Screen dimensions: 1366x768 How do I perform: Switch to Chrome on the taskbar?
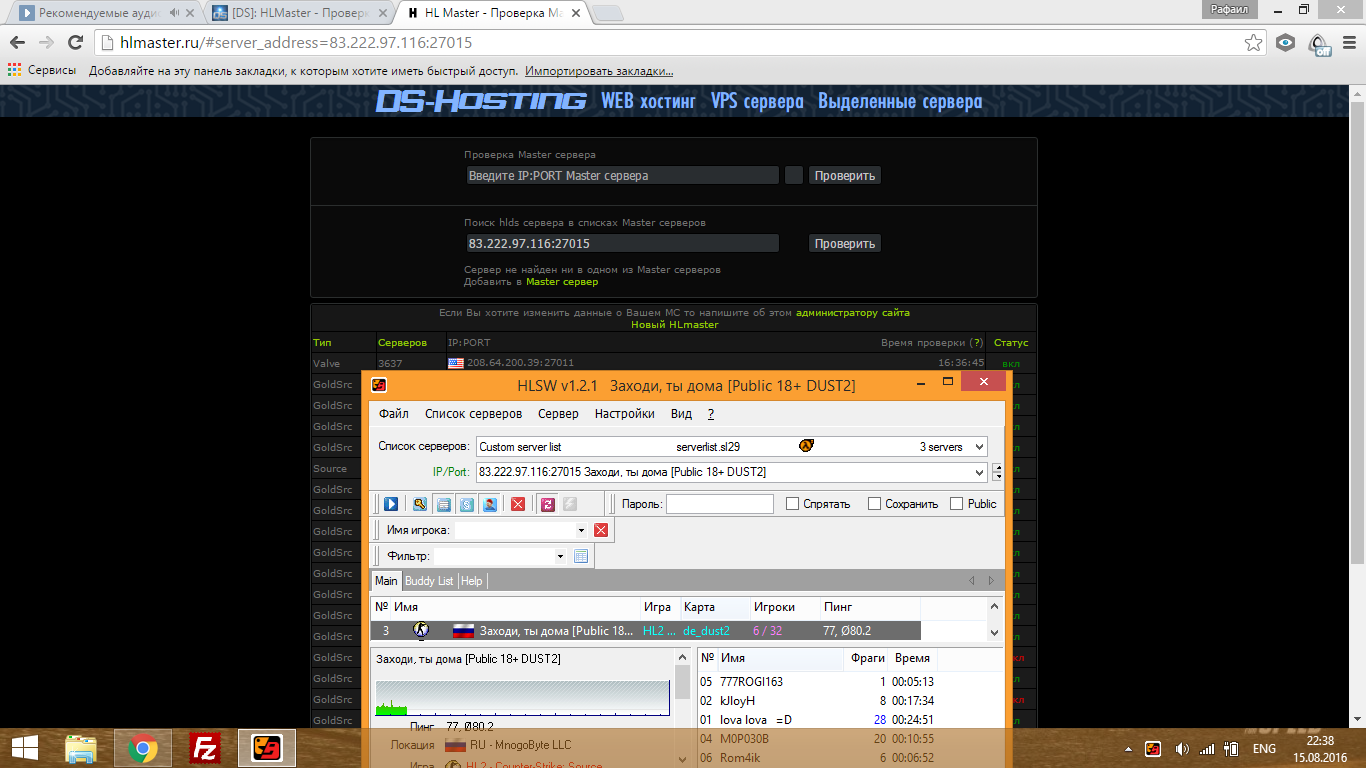pyautogui.click(x=143, y=748)
